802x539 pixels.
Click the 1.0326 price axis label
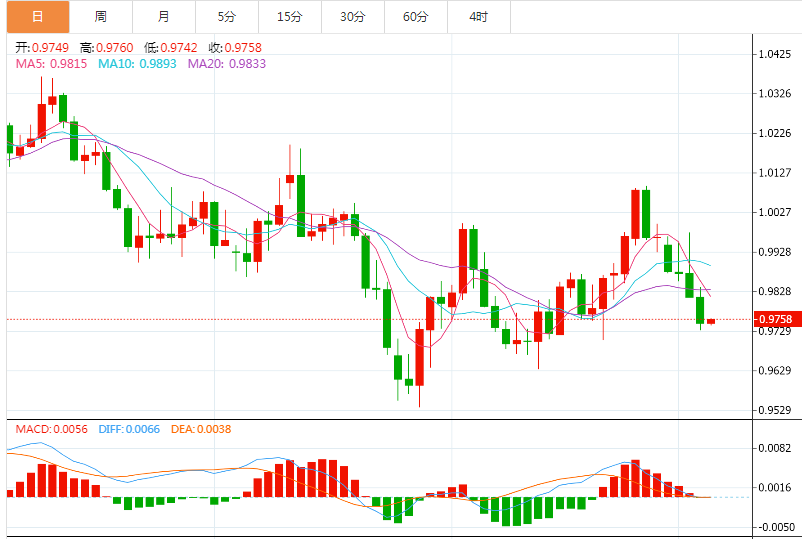point(775,94)
